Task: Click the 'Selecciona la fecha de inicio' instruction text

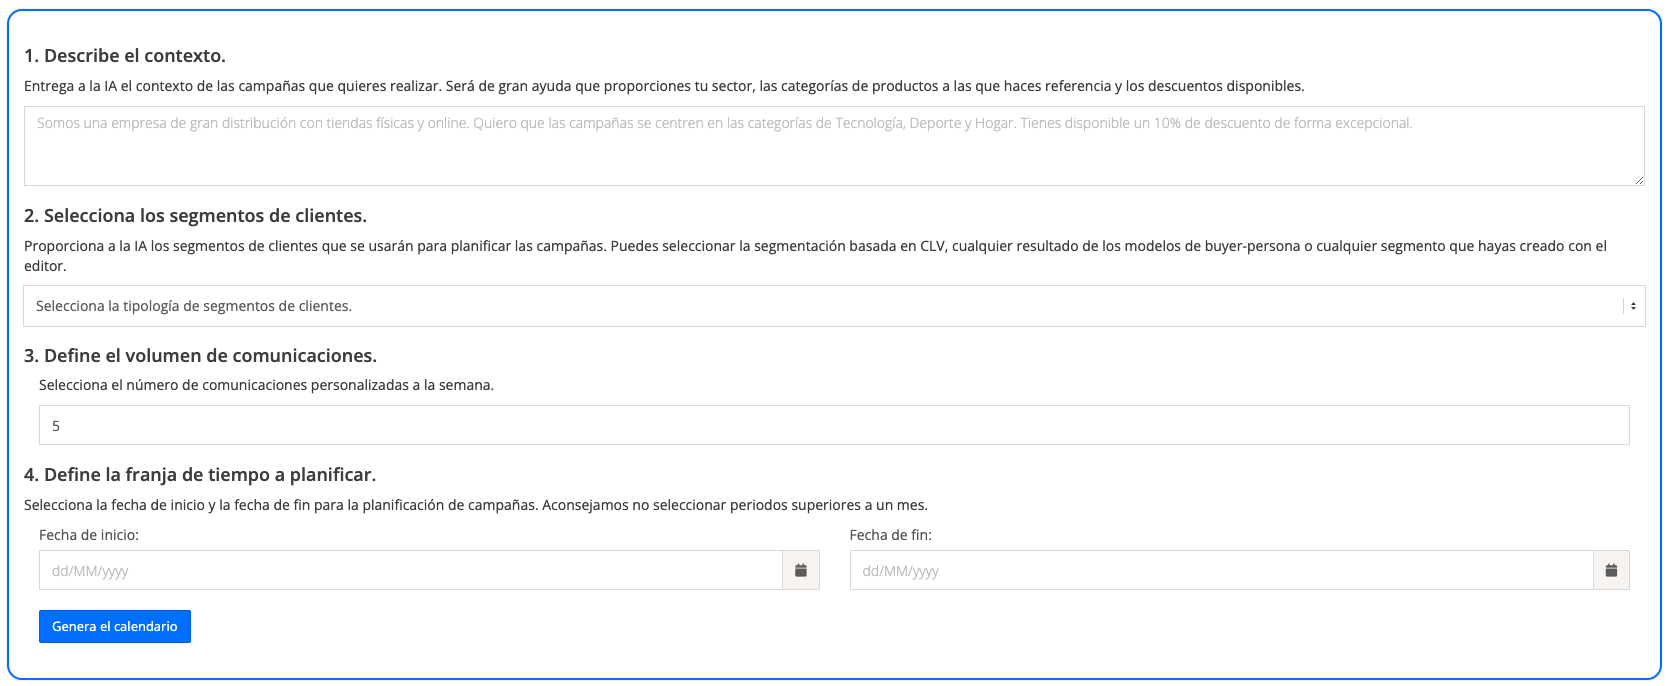Action: (x=475, y=505)
